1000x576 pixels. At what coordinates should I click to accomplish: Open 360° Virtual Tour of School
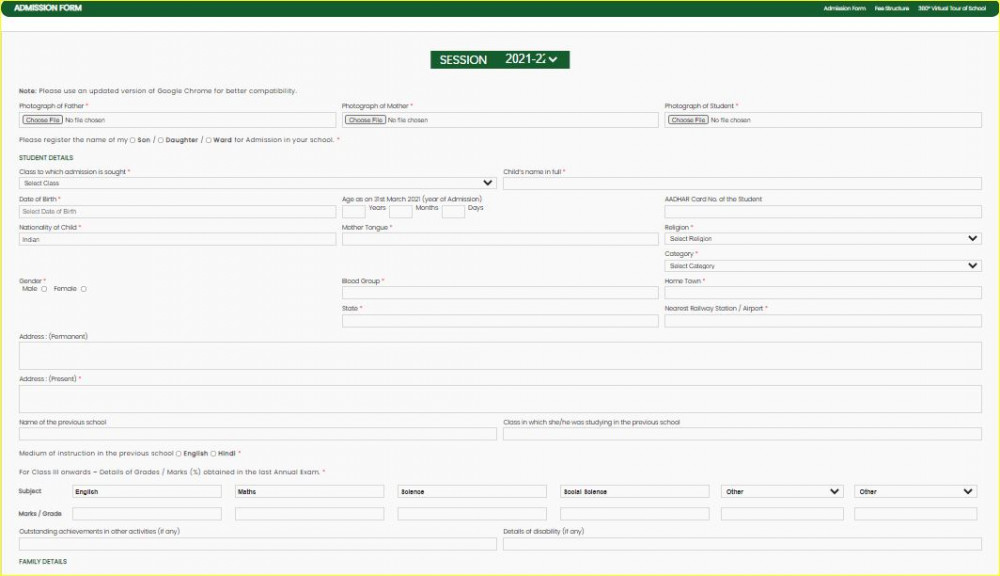click(x=952, y=8)
